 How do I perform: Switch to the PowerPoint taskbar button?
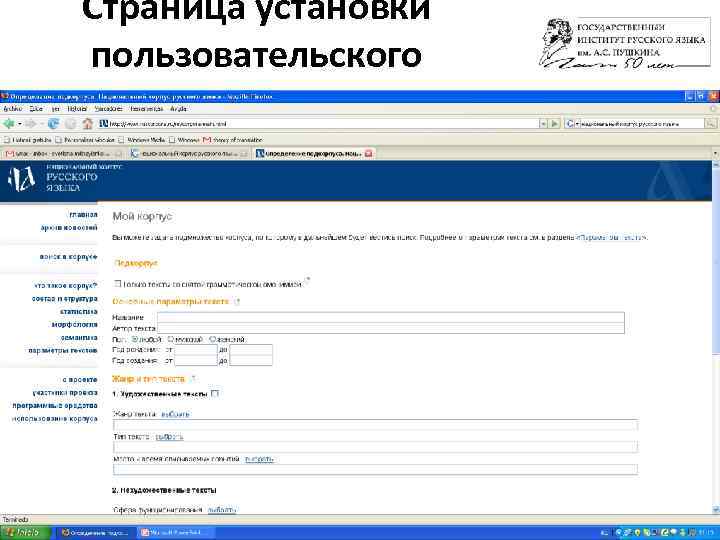[174, 533]
